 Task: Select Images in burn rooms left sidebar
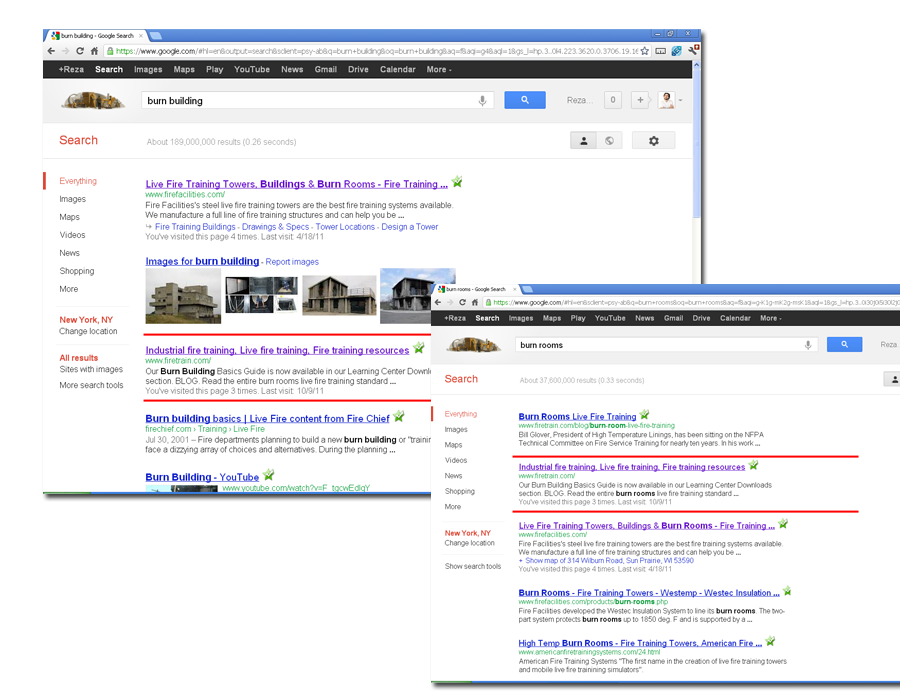(x=456, y=429)
